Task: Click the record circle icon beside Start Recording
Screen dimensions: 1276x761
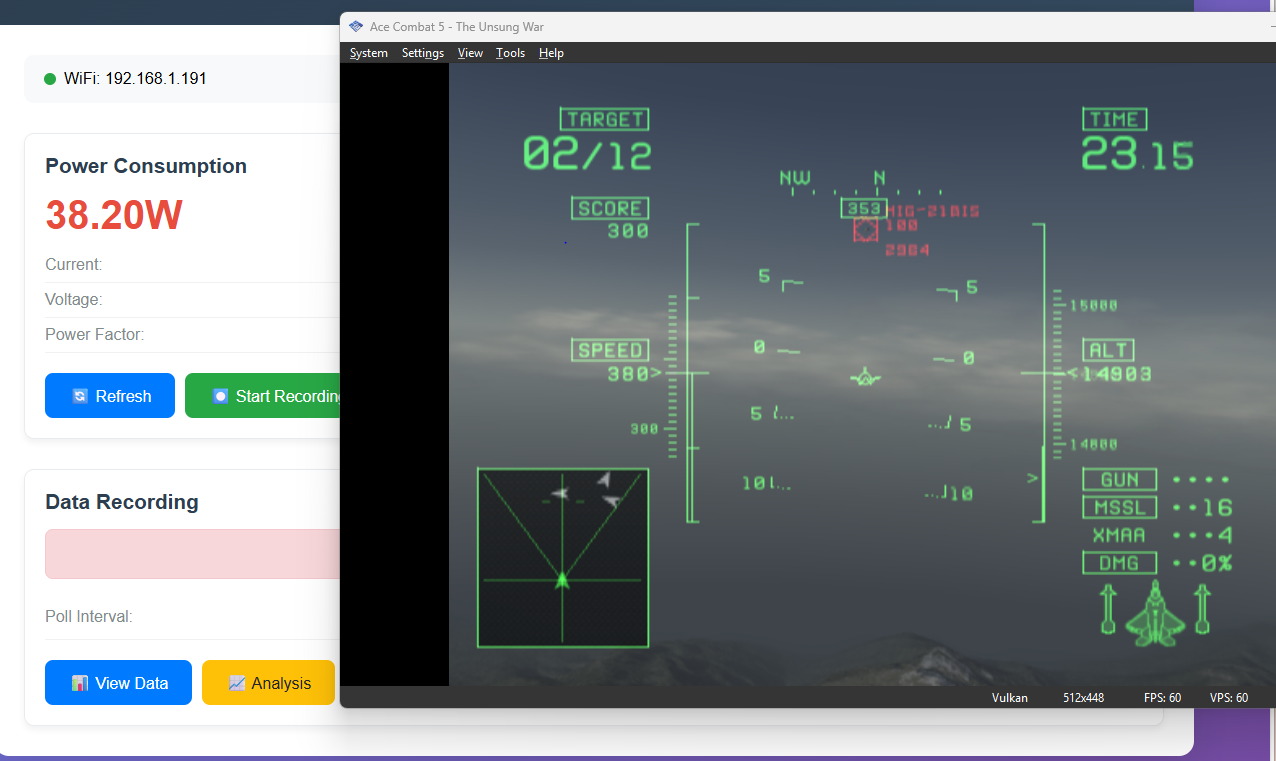Action: (220, 396)
